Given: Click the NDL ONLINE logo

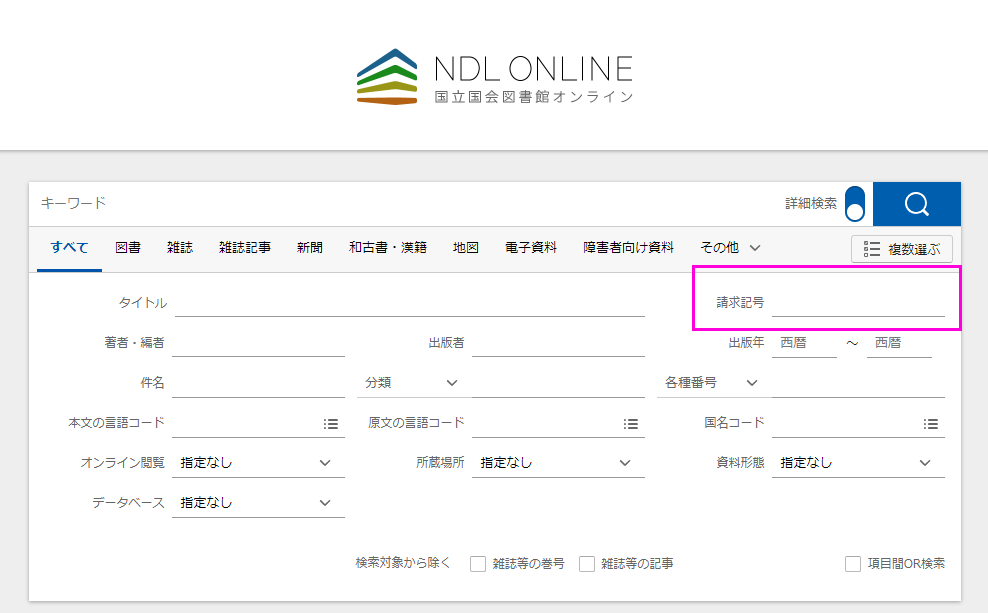Looking at the screenshot, I should coord(494,76).
